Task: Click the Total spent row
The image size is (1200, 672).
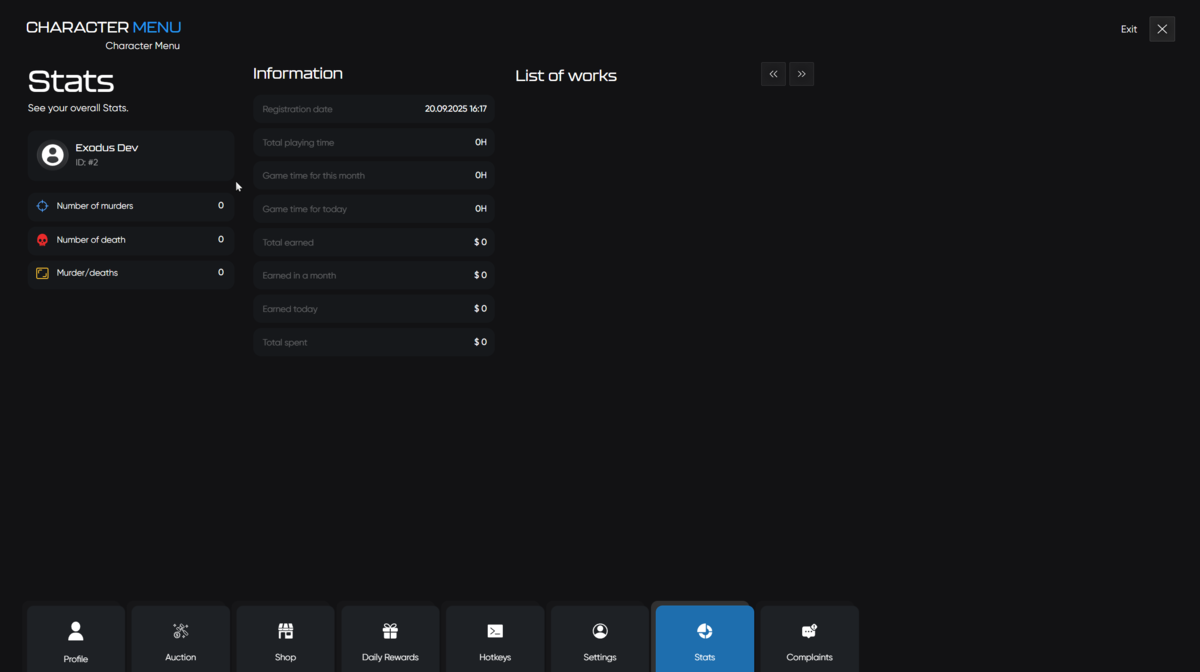Action: click(x=374, y=342)
